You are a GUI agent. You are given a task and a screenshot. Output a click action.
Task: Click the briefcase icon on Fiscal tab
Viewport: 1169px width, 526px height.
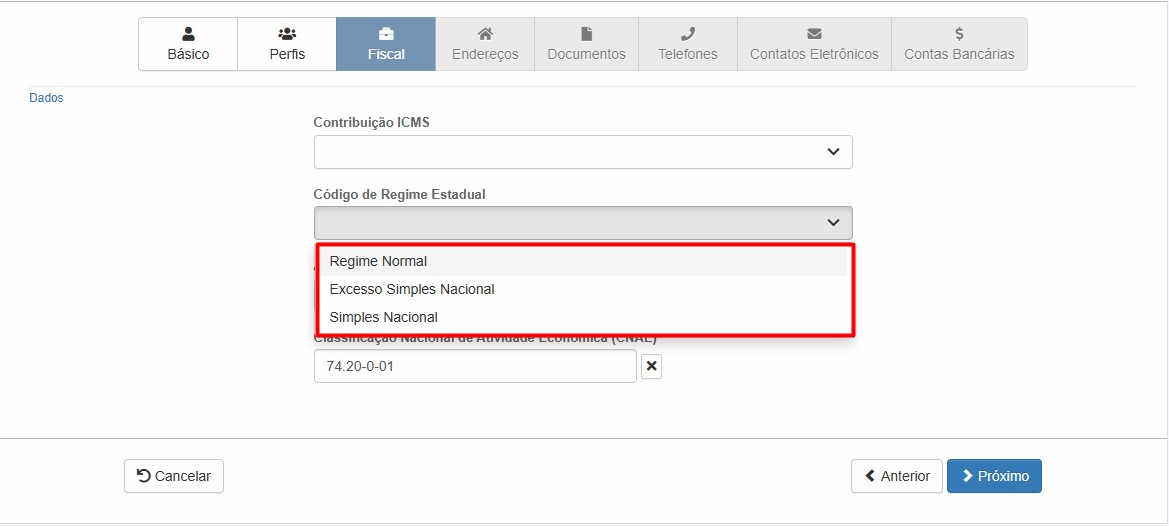[386, 34]
